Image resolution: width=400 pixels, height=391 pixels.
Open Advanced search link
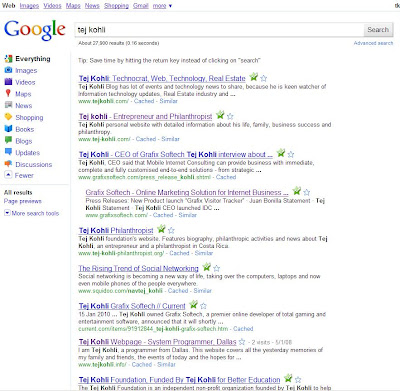373,43
